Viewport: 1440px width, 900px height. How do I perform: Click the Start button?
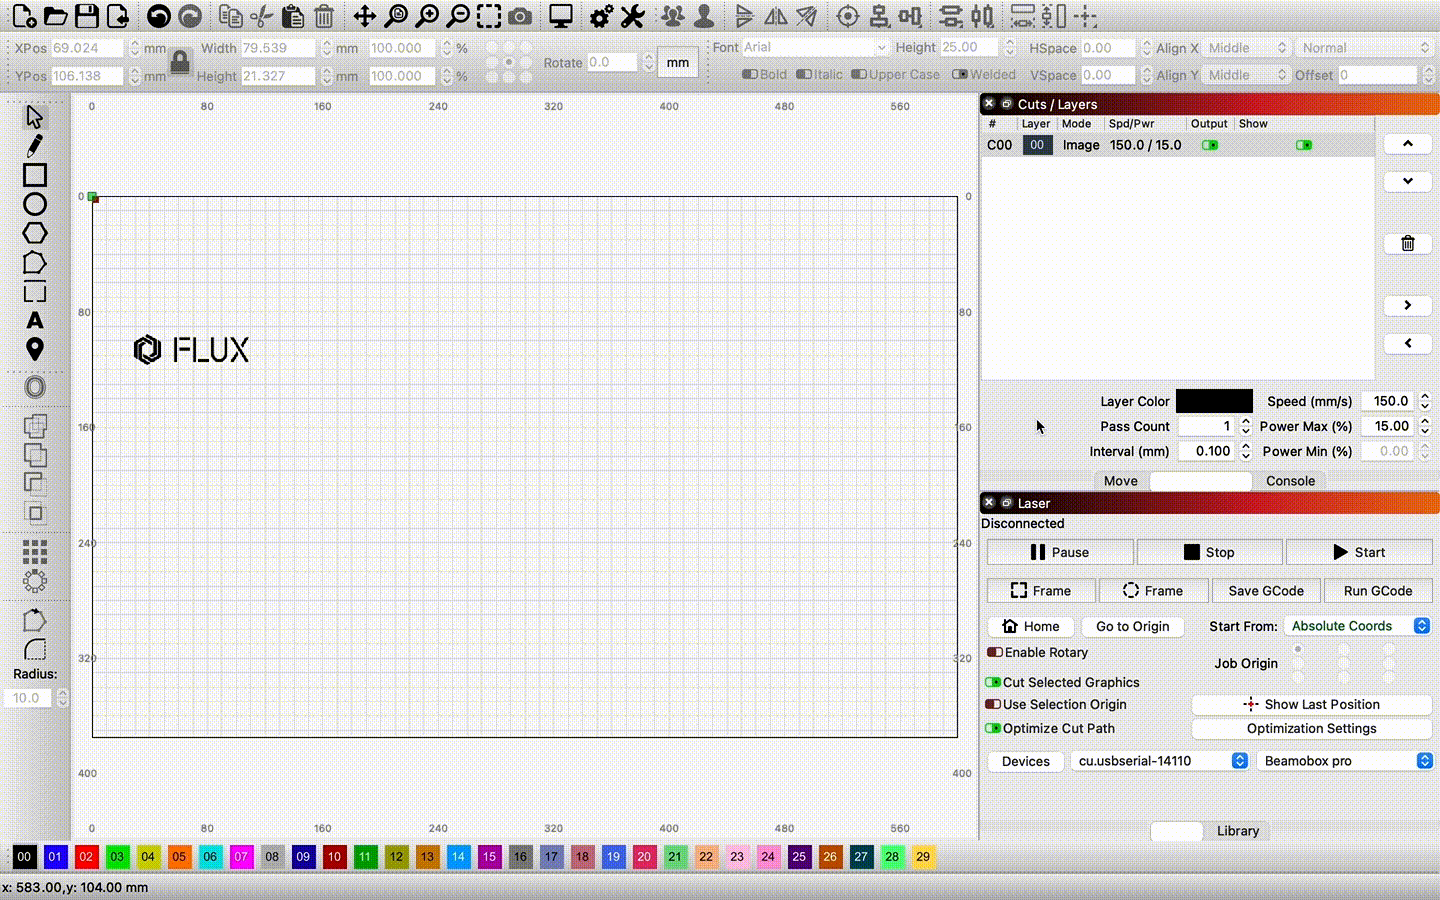tap(1359, 552)
